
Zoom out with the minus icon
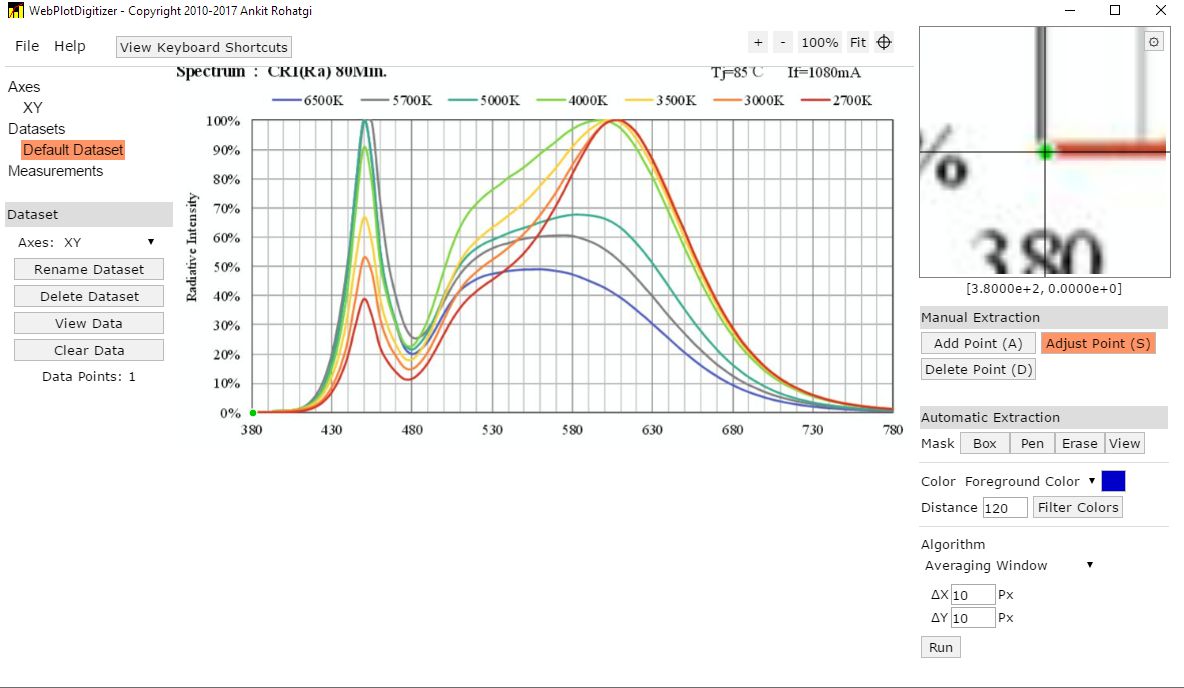point(783,42)
